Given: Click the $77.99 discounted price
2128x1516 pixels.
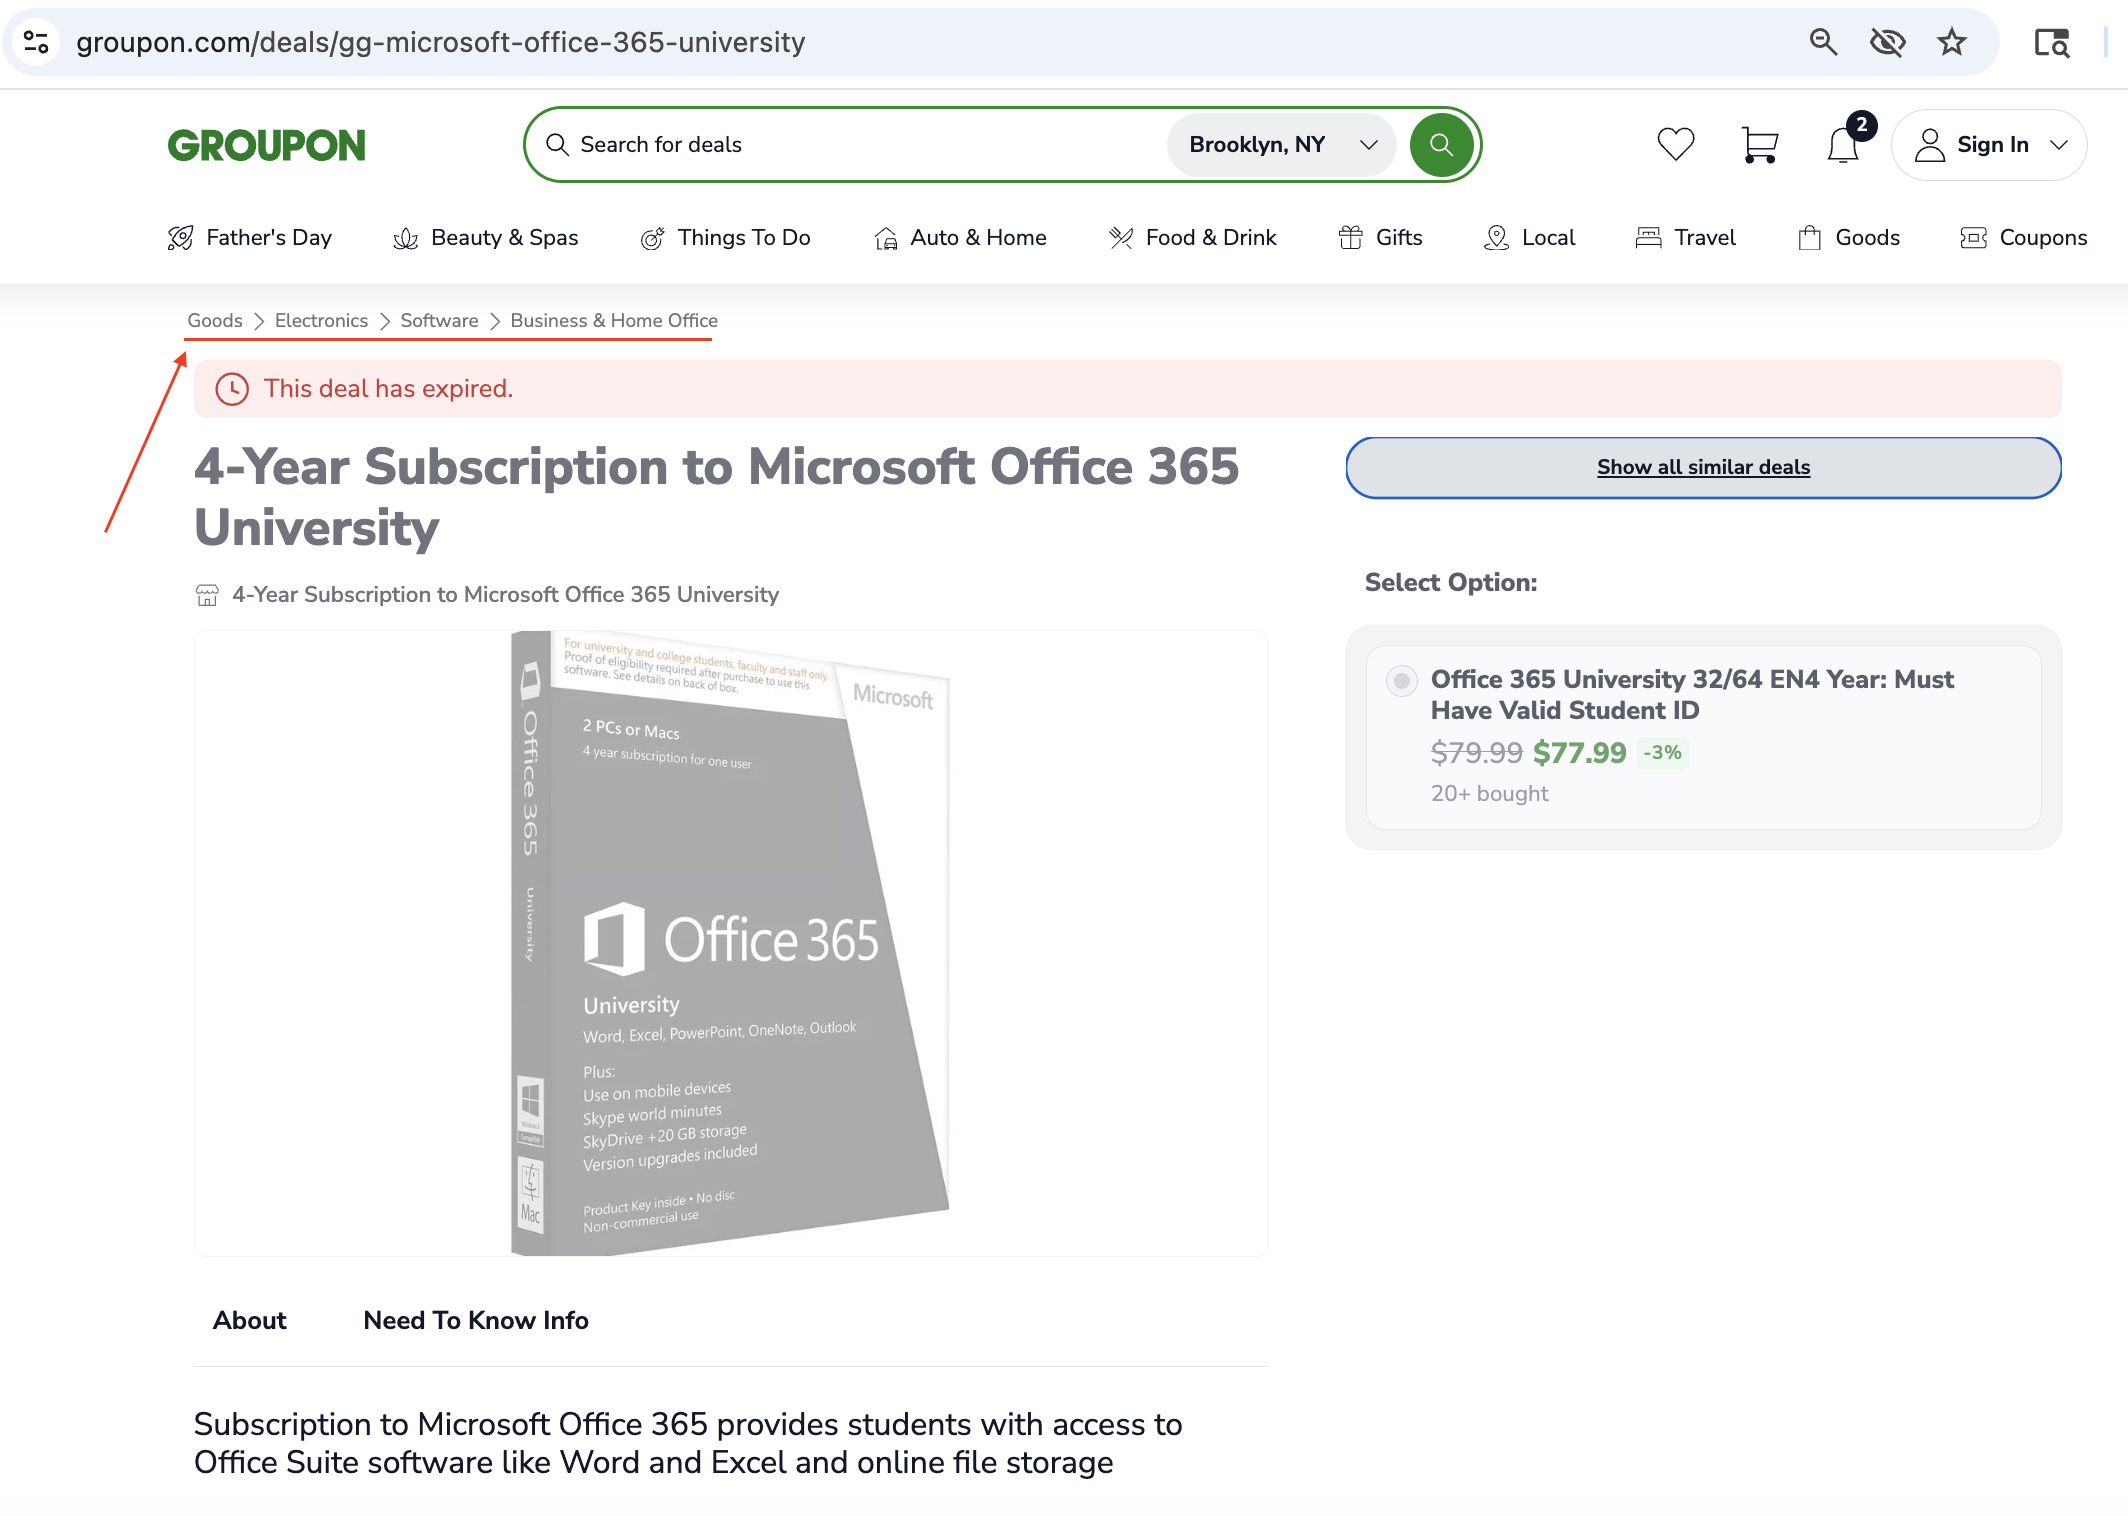Looking at the screenshot, I should click(1580, 753).
